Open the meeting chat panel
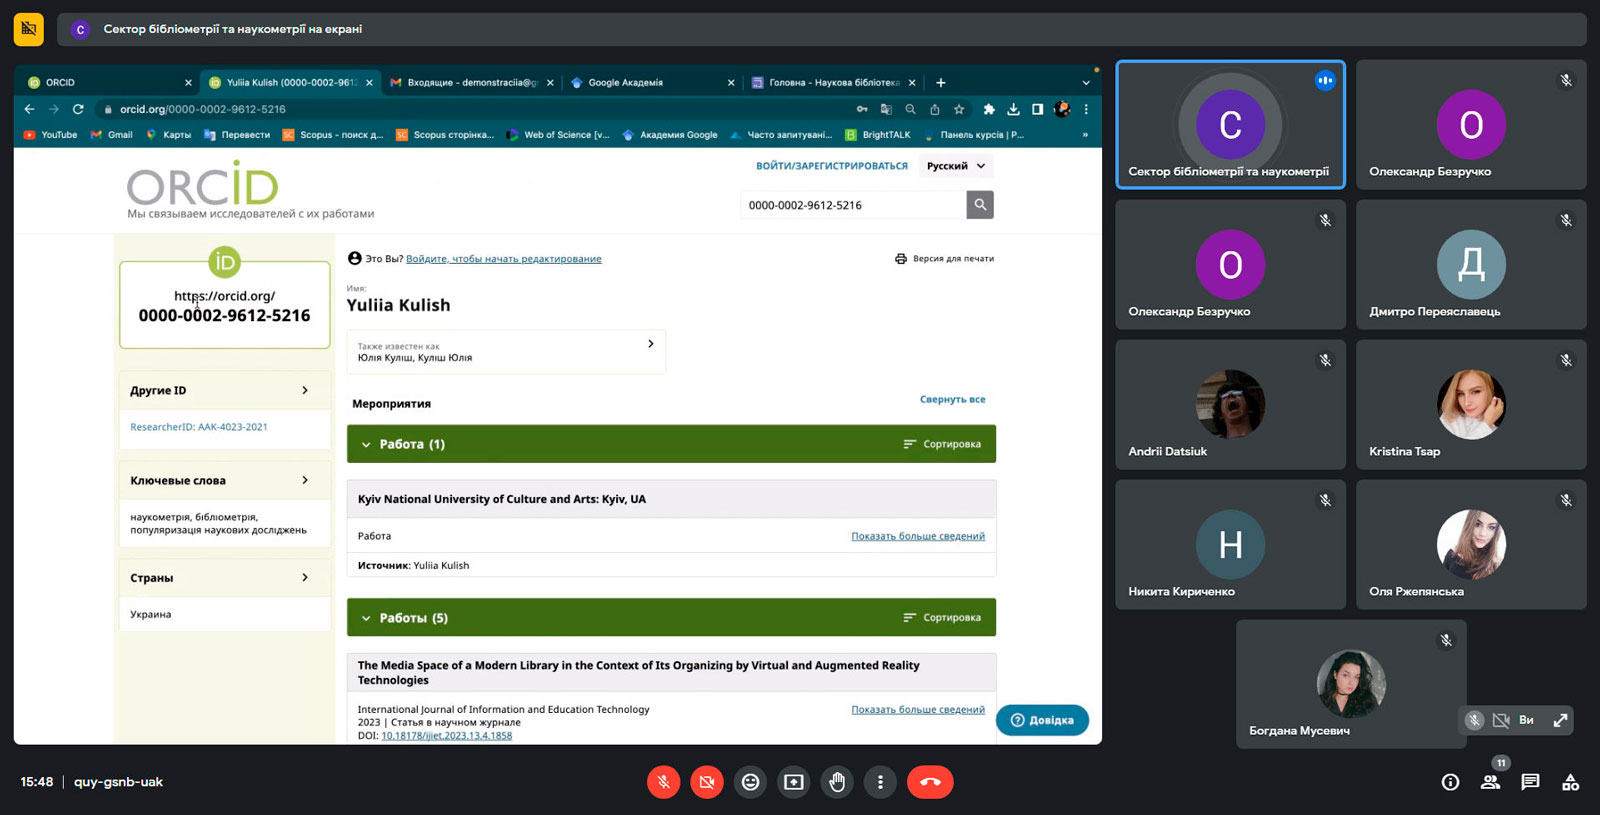 [1530, 782]
